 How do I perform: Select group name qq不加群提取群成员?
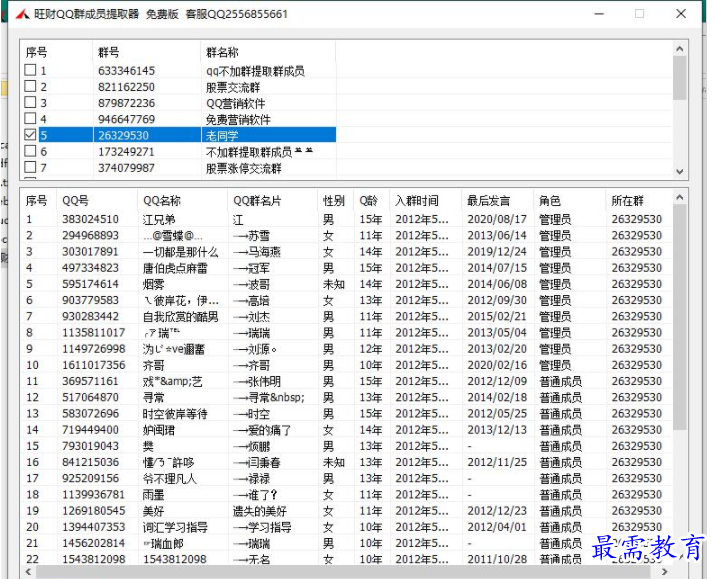coord(255,71)
